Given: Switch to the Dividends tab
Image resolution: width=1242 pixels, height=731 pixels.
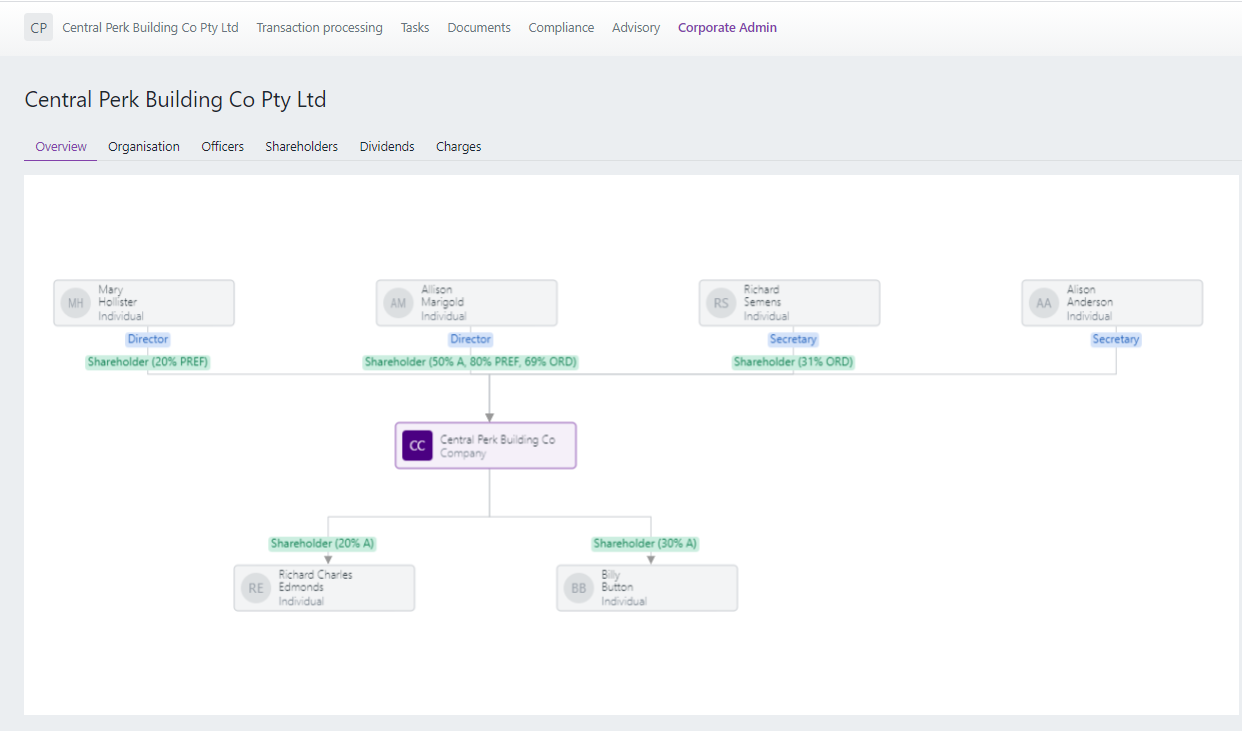Looking at the screenshot, I should click(x=387, y=146).
